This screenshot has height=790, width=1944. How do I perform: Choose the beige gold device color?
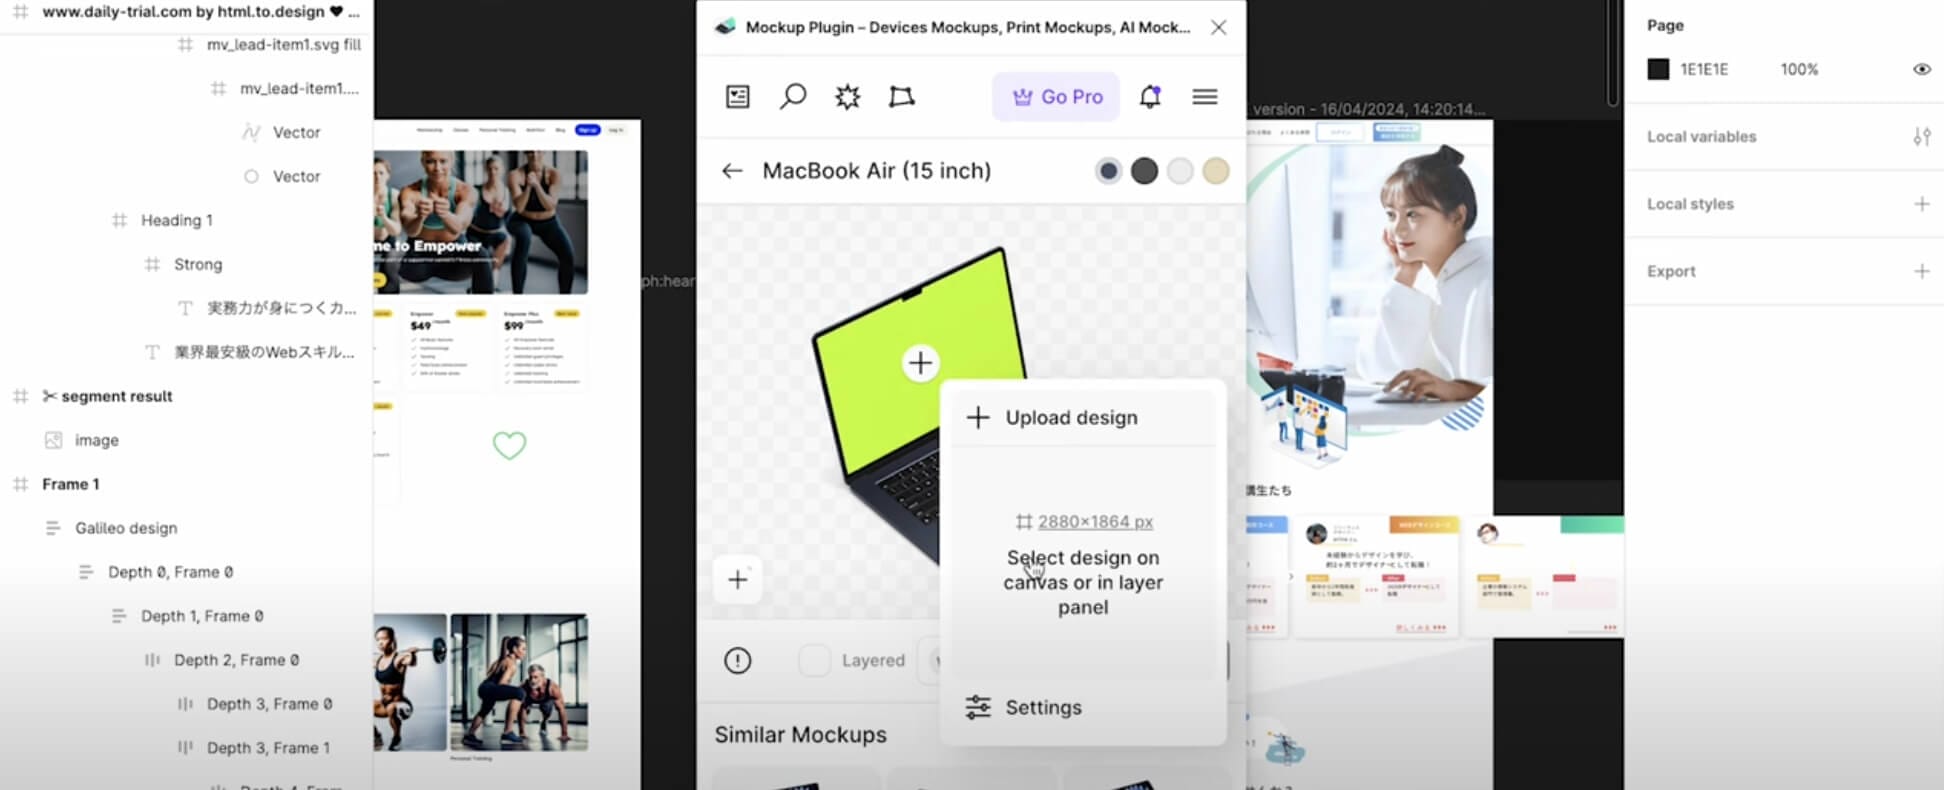(1215, 171)
